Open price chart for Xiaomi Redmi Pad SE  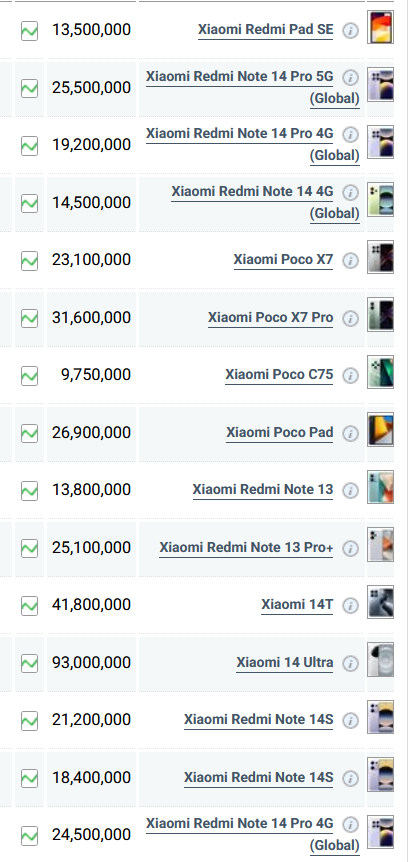coord(29,30)
